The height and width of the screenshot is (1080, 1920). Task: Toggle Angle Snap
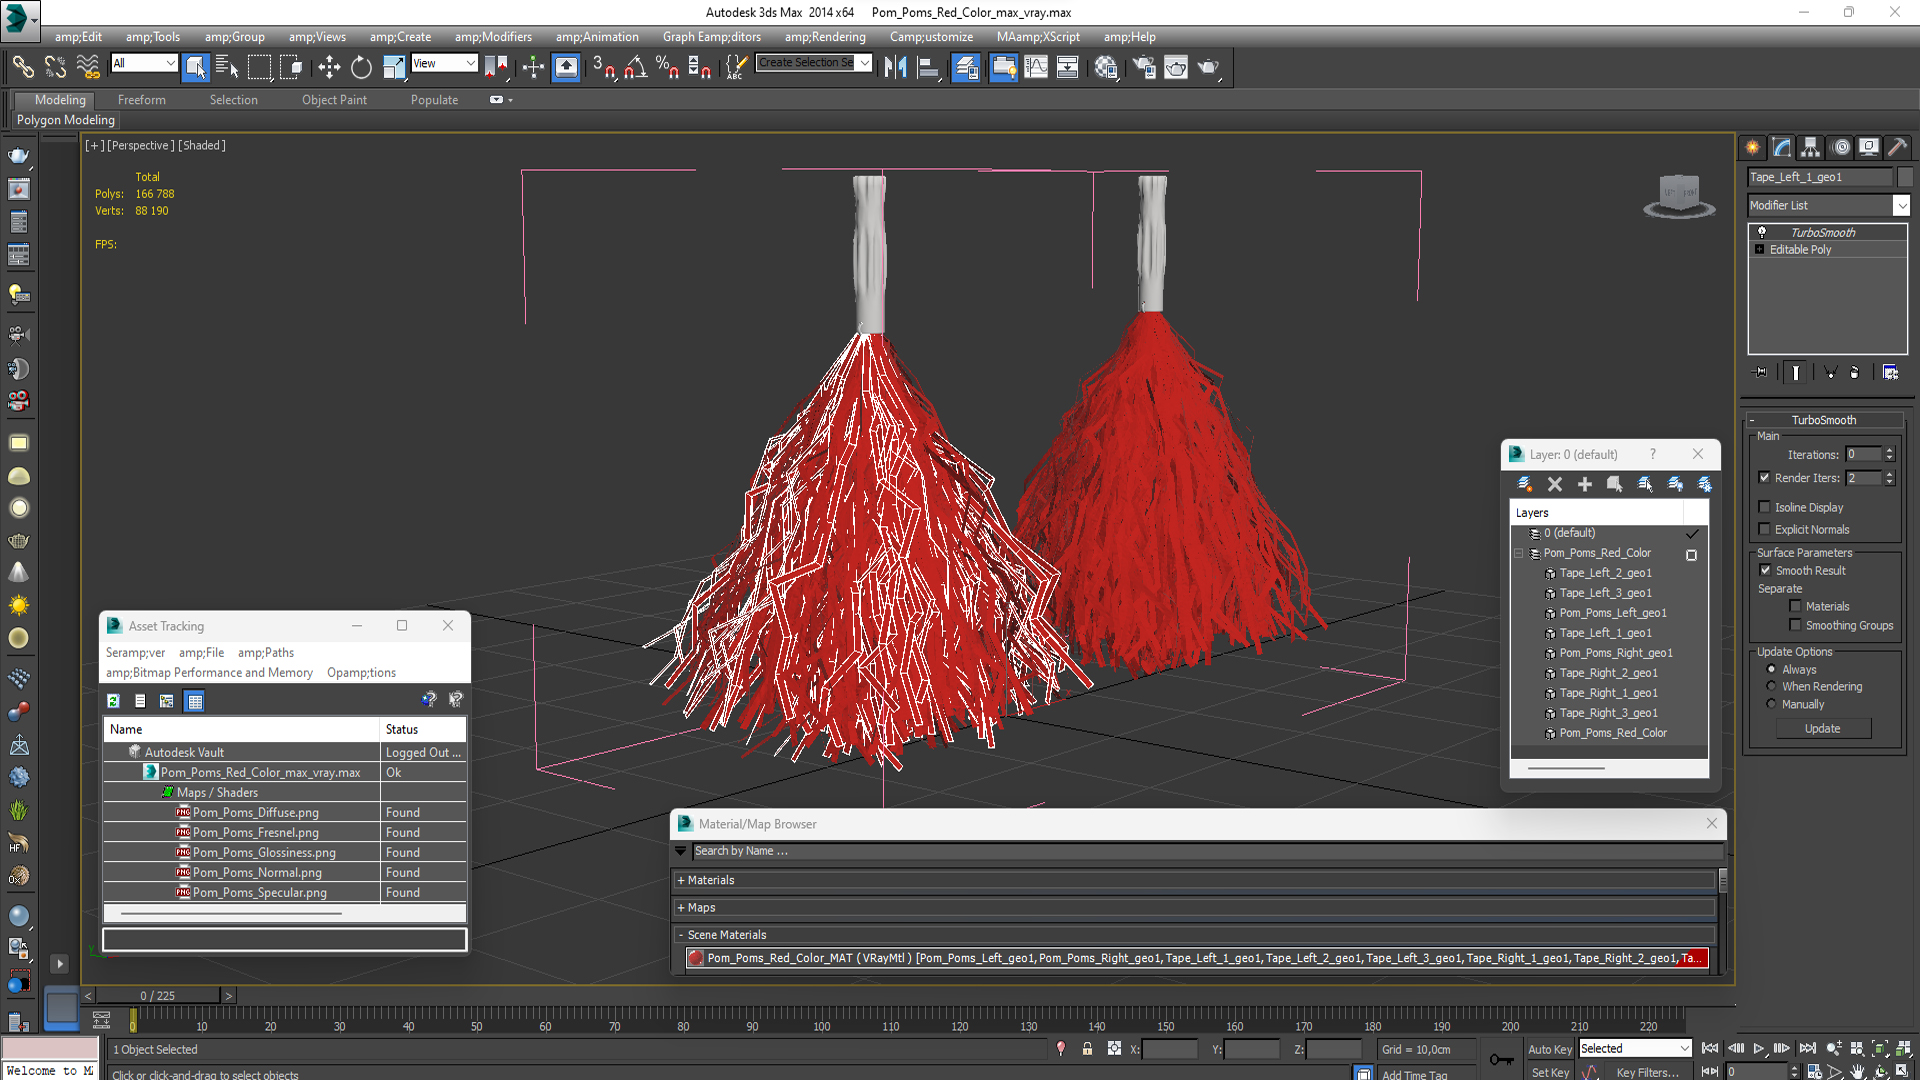(636, 67)
